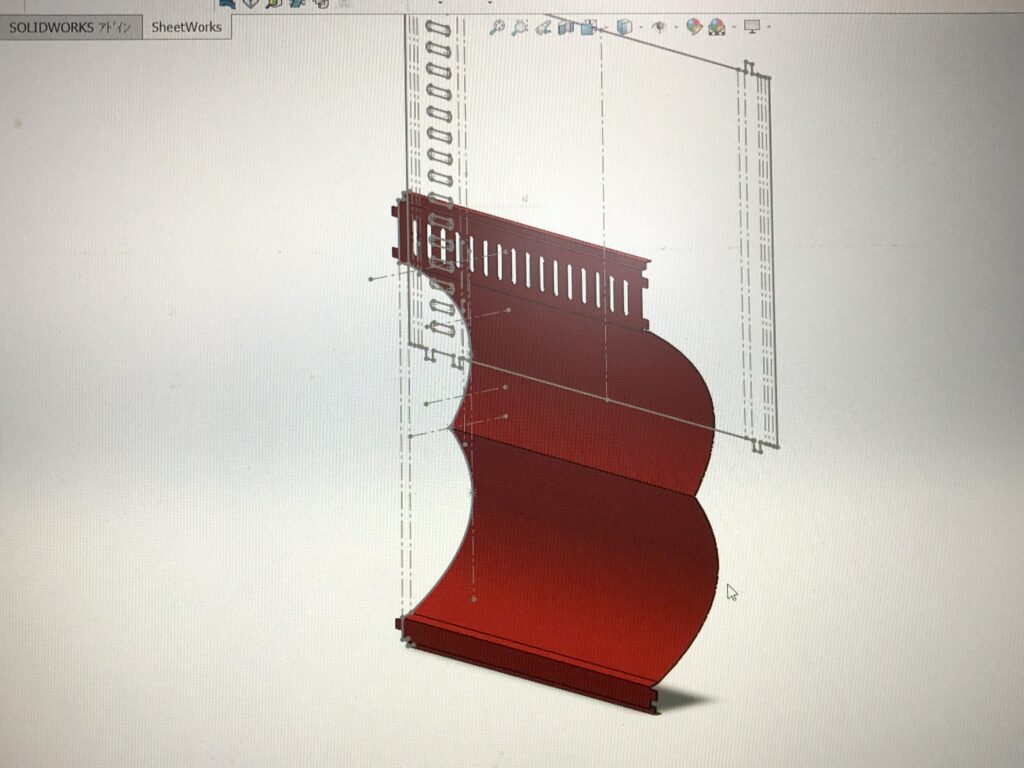Screen dimensions: 1024x768
Task: Expand the View Settings dropdown arrow
Action: tap(769, 27)
